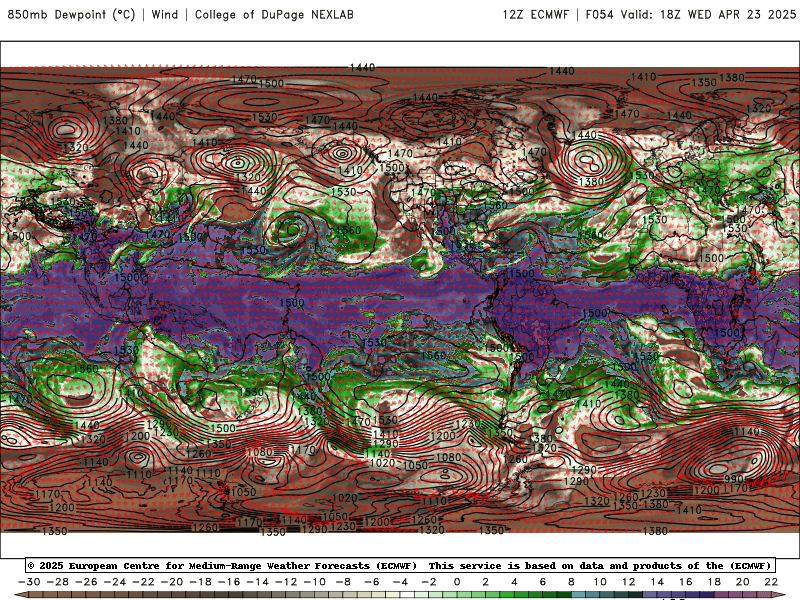Click the -22 value on the color scale
Image resolution: width=800 pixels, height=600 pixels.
[143, 582]
